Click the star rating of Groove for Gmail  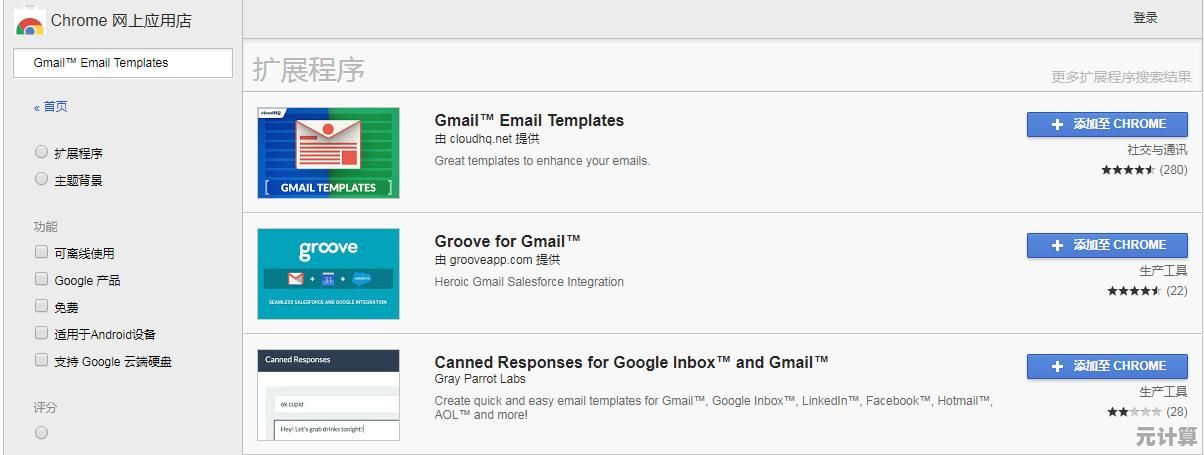pos(1133,291)
